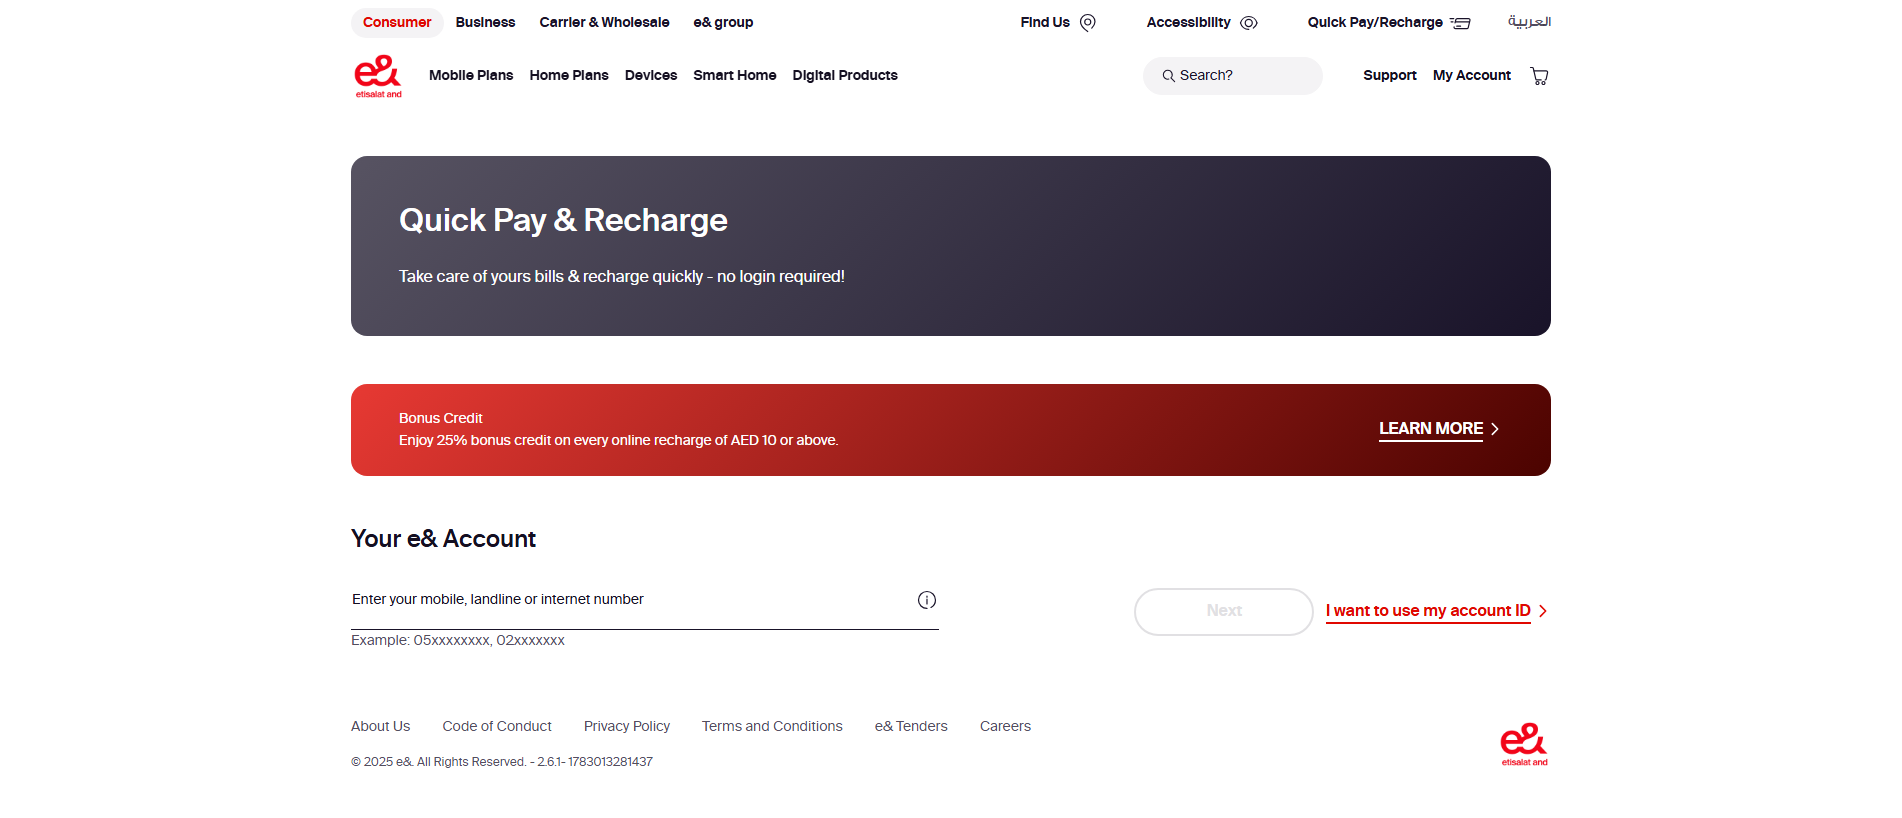
Task: Open the Digital Products menu
Action: (x=845, y=75)
